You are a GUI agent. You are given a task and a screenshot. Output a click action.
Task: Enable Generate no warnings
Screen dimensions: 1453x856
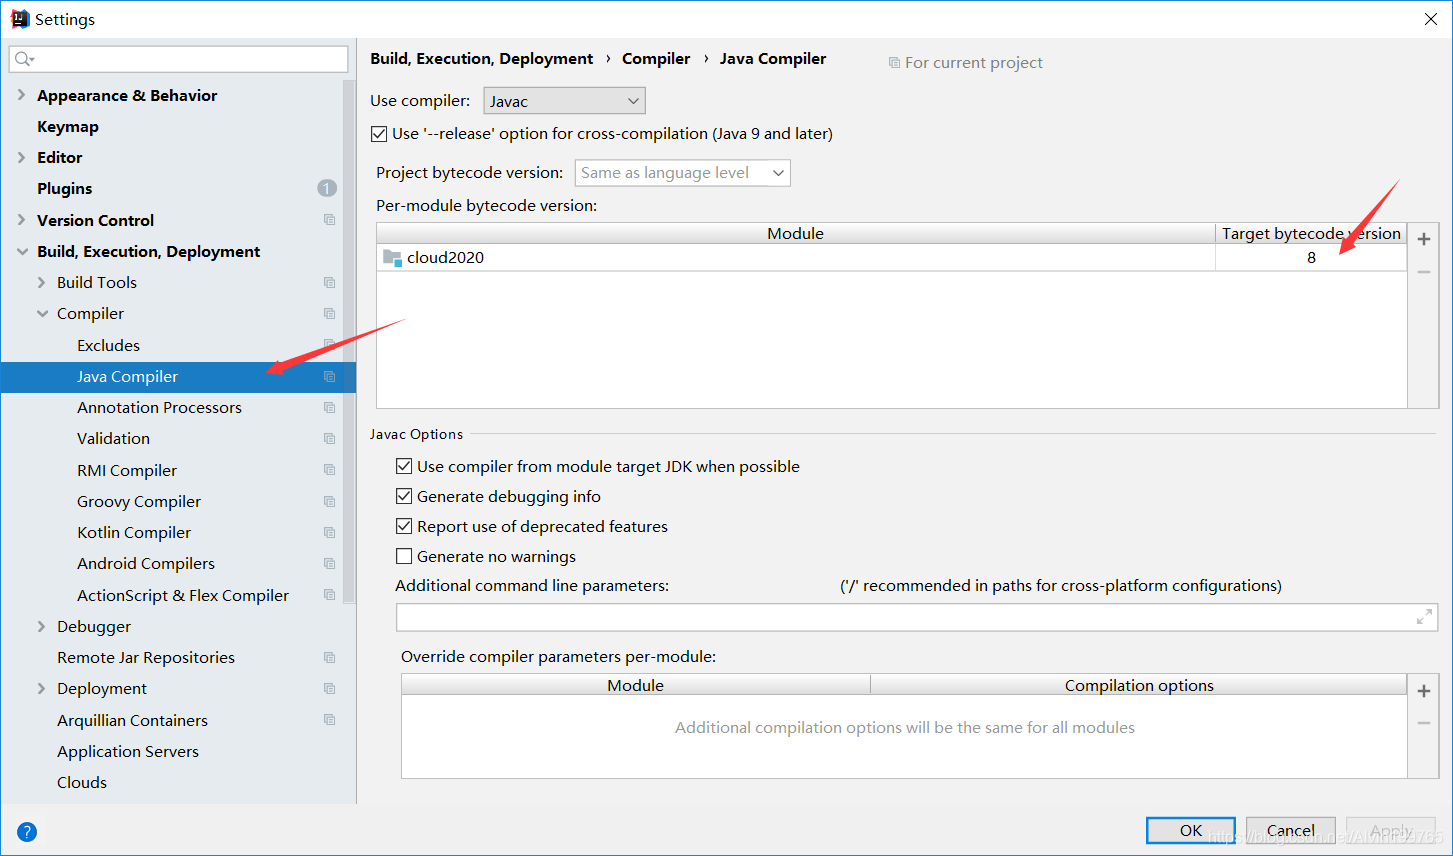404,556
